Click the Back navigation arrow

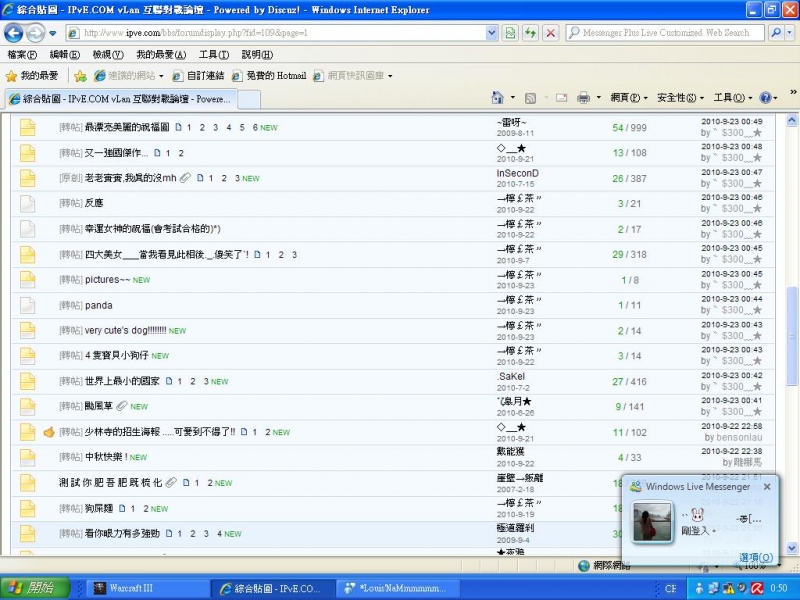point(13,33)
